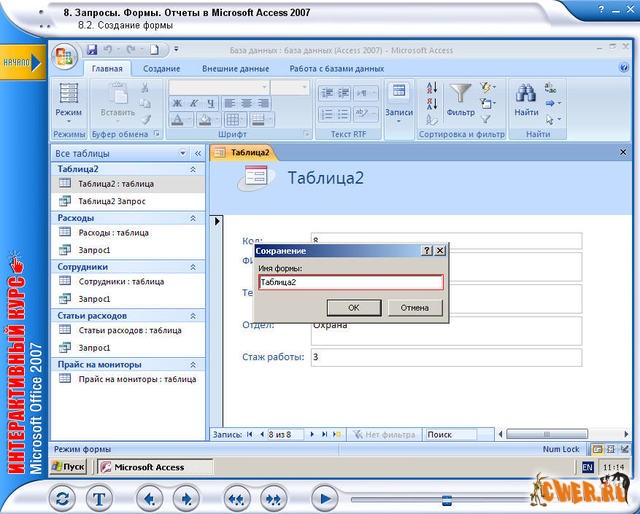Image resolution: width=640 pixels, height=514 pixels.
Task: Click the Office button in Access
Action: (65, 55)
